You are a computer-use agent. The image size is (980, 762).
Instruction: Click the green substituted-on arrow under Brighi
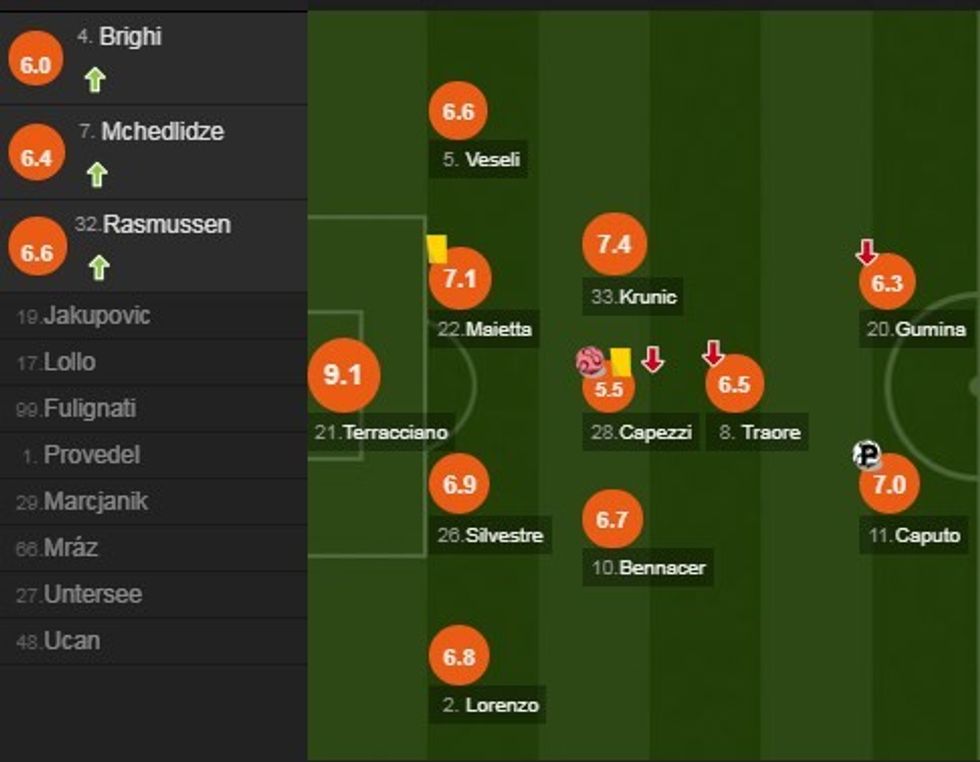click(x=95, y=80)
